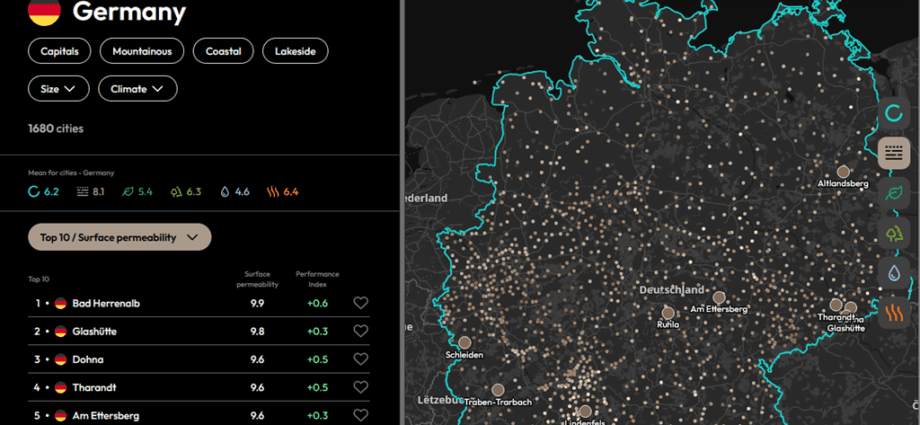Favorite Dohna with heart icon
Image resolution: width=920 pixels, height=425 pixels.
(x=360, y=359)
